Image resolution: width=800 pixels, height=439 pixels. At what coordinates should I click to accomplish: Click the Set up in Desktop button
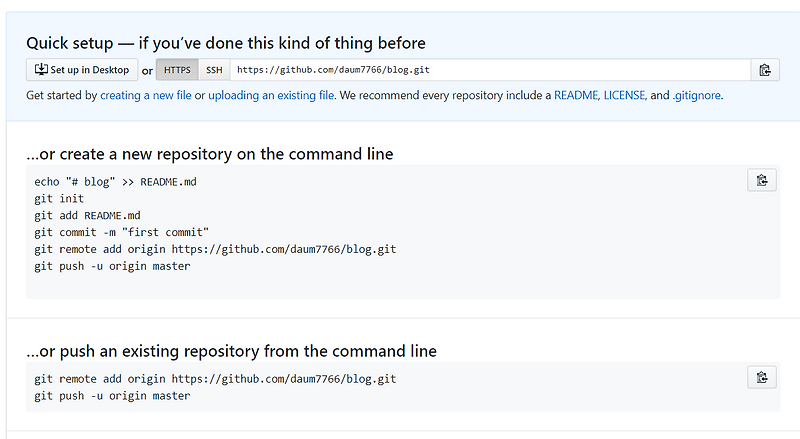[x=82, y=70]
